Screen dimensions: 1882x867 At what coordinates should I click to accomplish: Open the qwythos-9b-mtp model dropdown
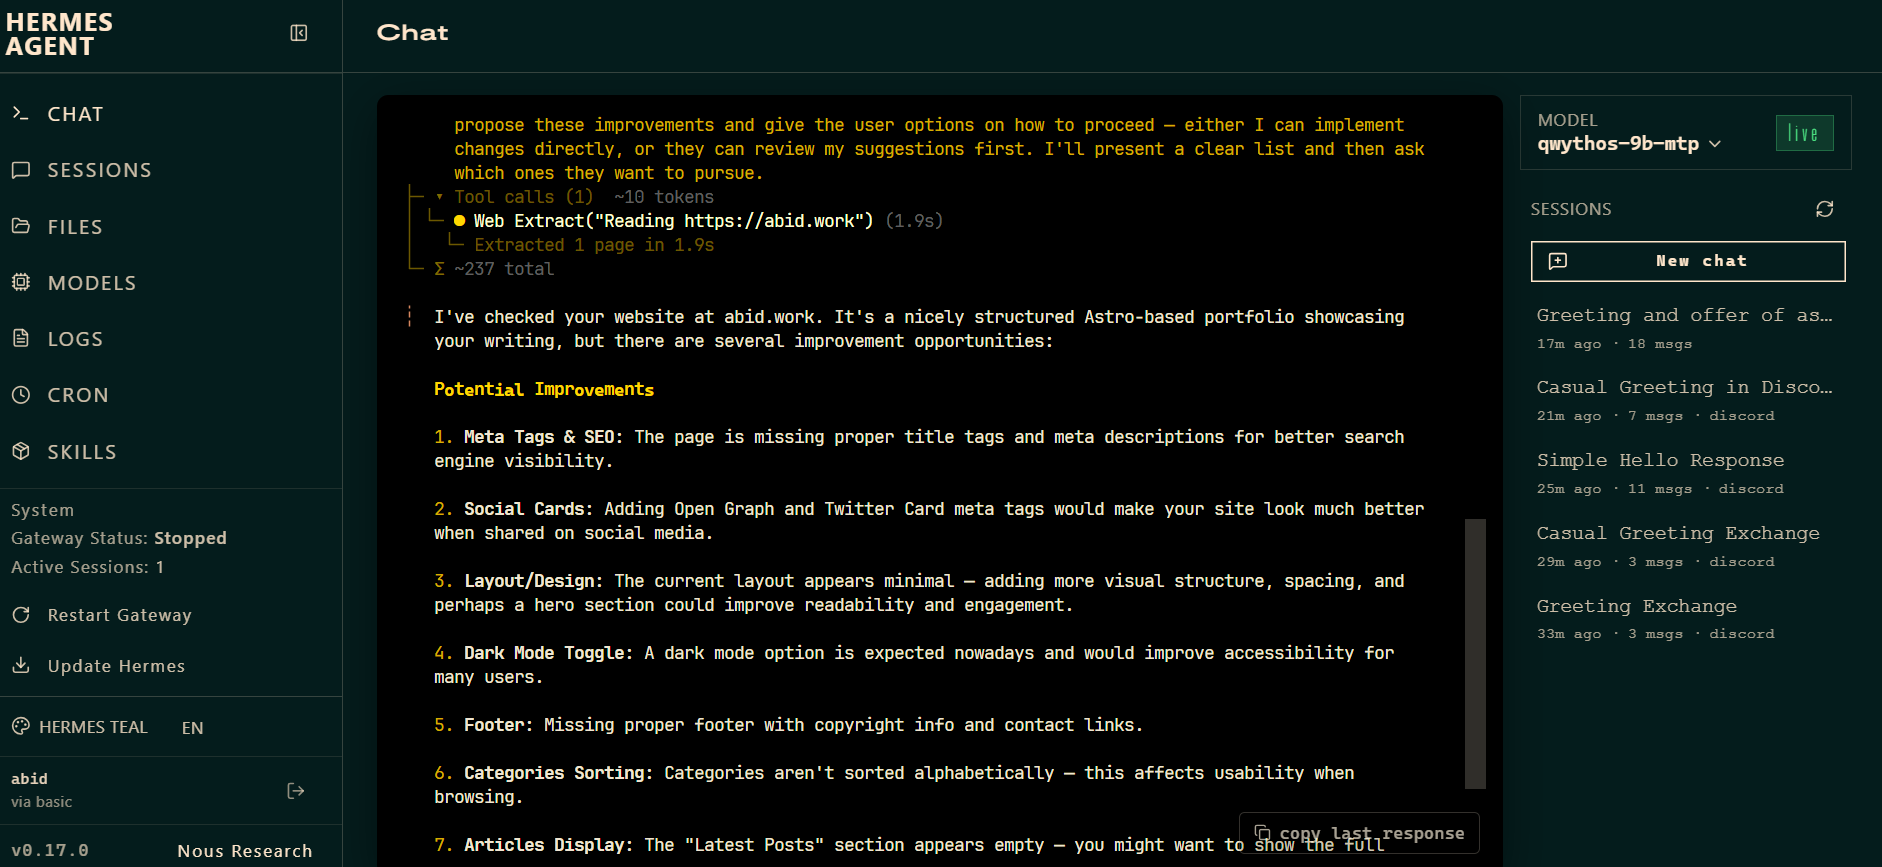[x=1630, y=144]
